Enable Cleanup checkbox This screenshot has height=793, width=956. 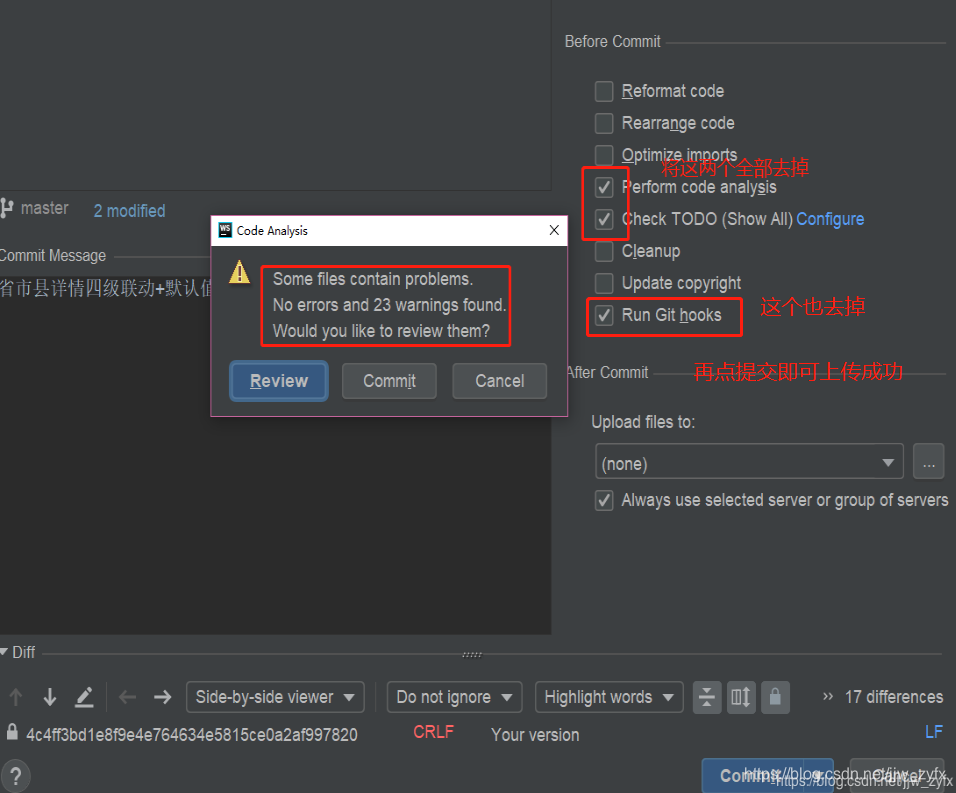[604, 251]
